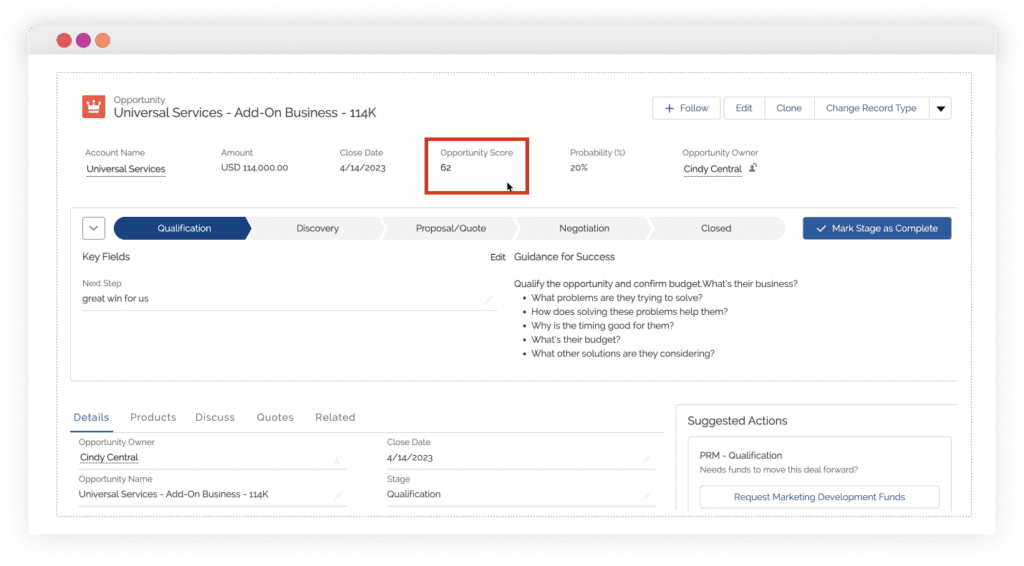Image resolution: width=1024 pixels, height=566 pixels.
Task: Click pencil icon beside Stage Qualification
Action: click(x=647, y=495)
